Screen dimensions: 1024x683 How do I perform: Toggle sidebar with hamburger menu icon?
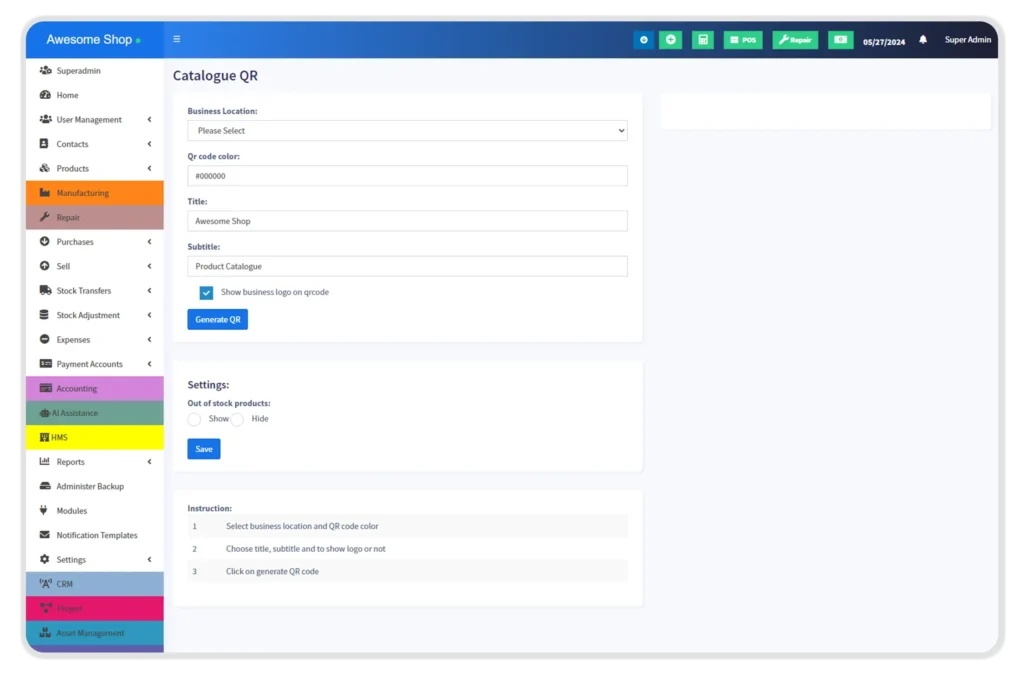177,40
